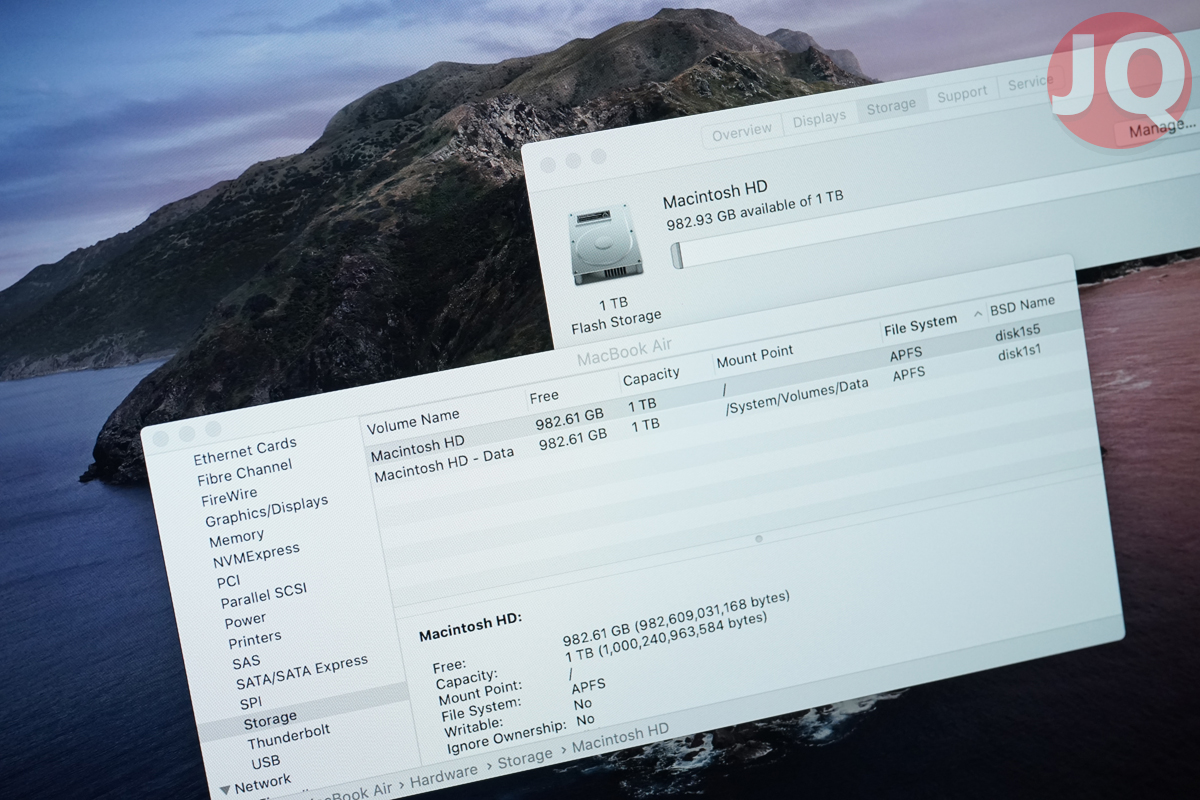Choose FireWire from the hardware list
Screen dimensions: 1200x800
point(229,496)
